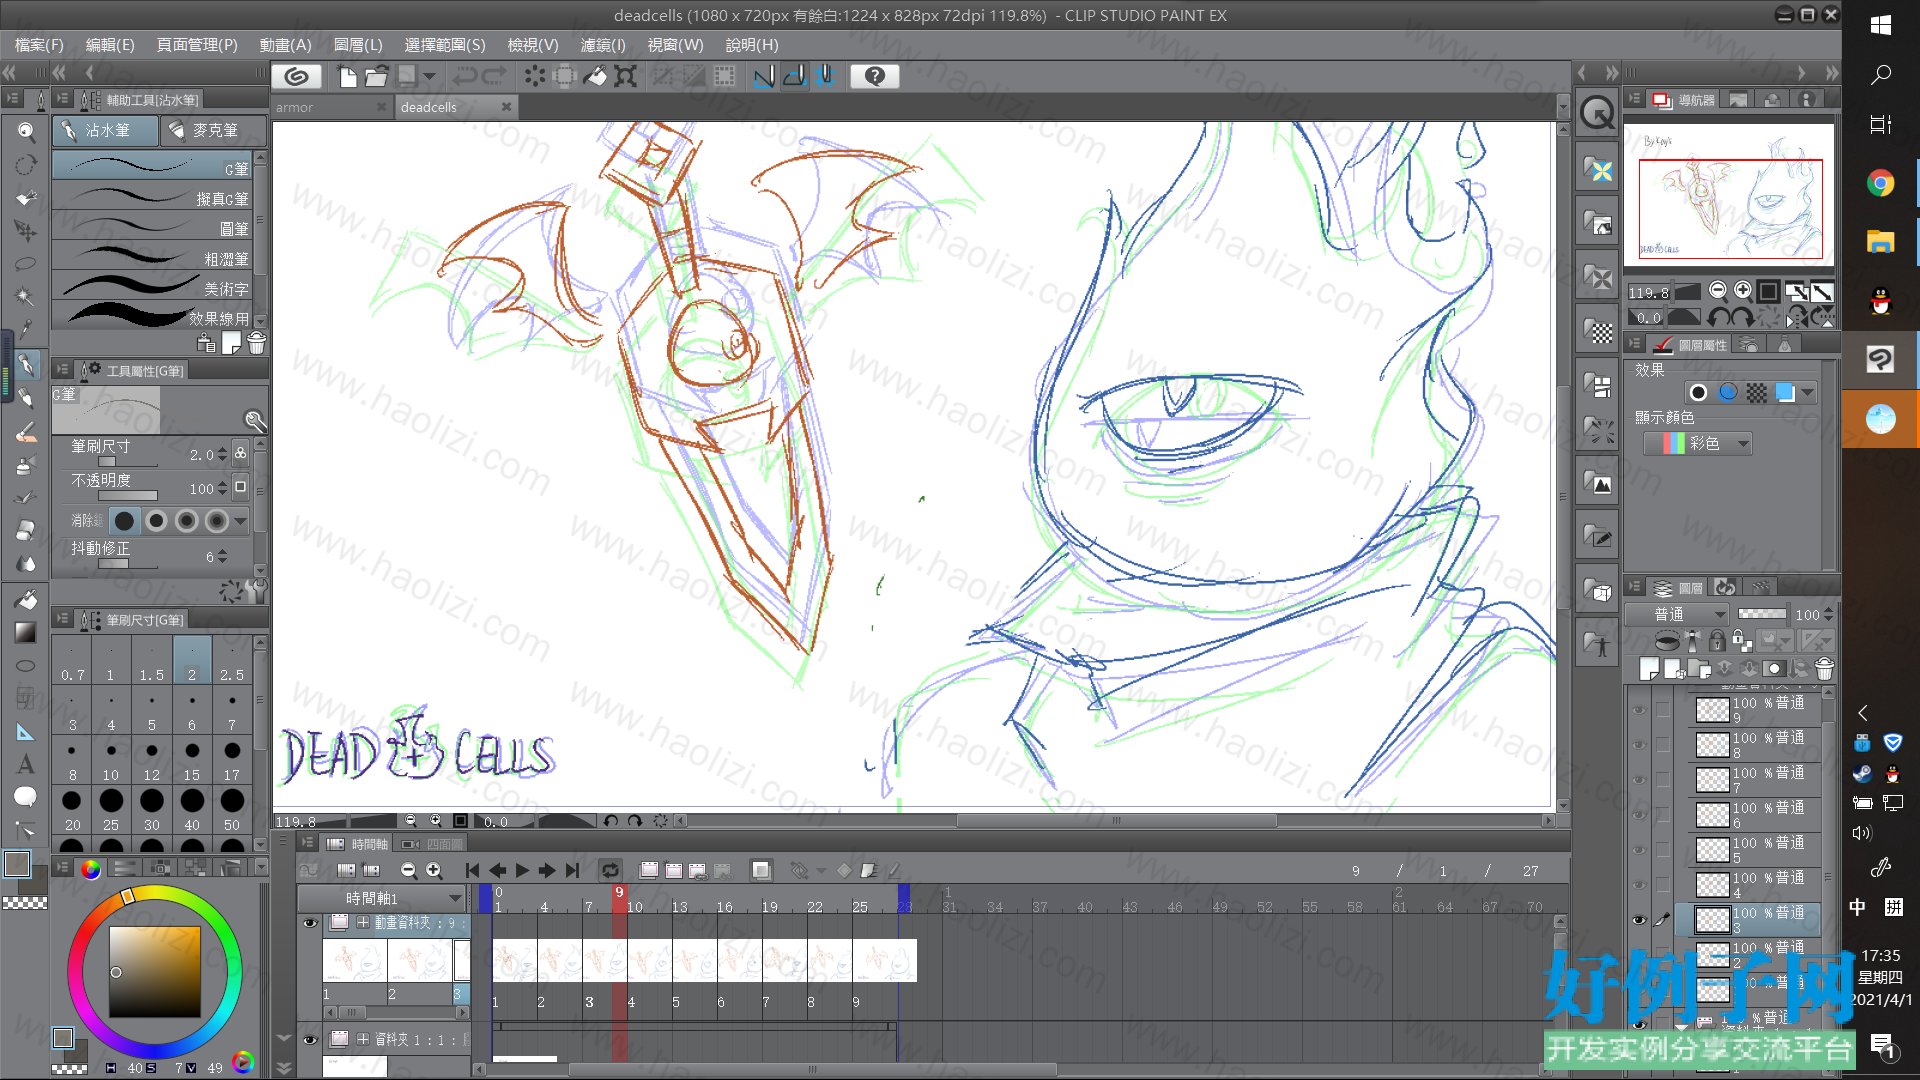Image resolution: width=1920 pixels, height=1080 pixels.
Task: Open the 時間軸1 timeline selector dropdown
Action: pyautogui.click(x=382, y=898)
